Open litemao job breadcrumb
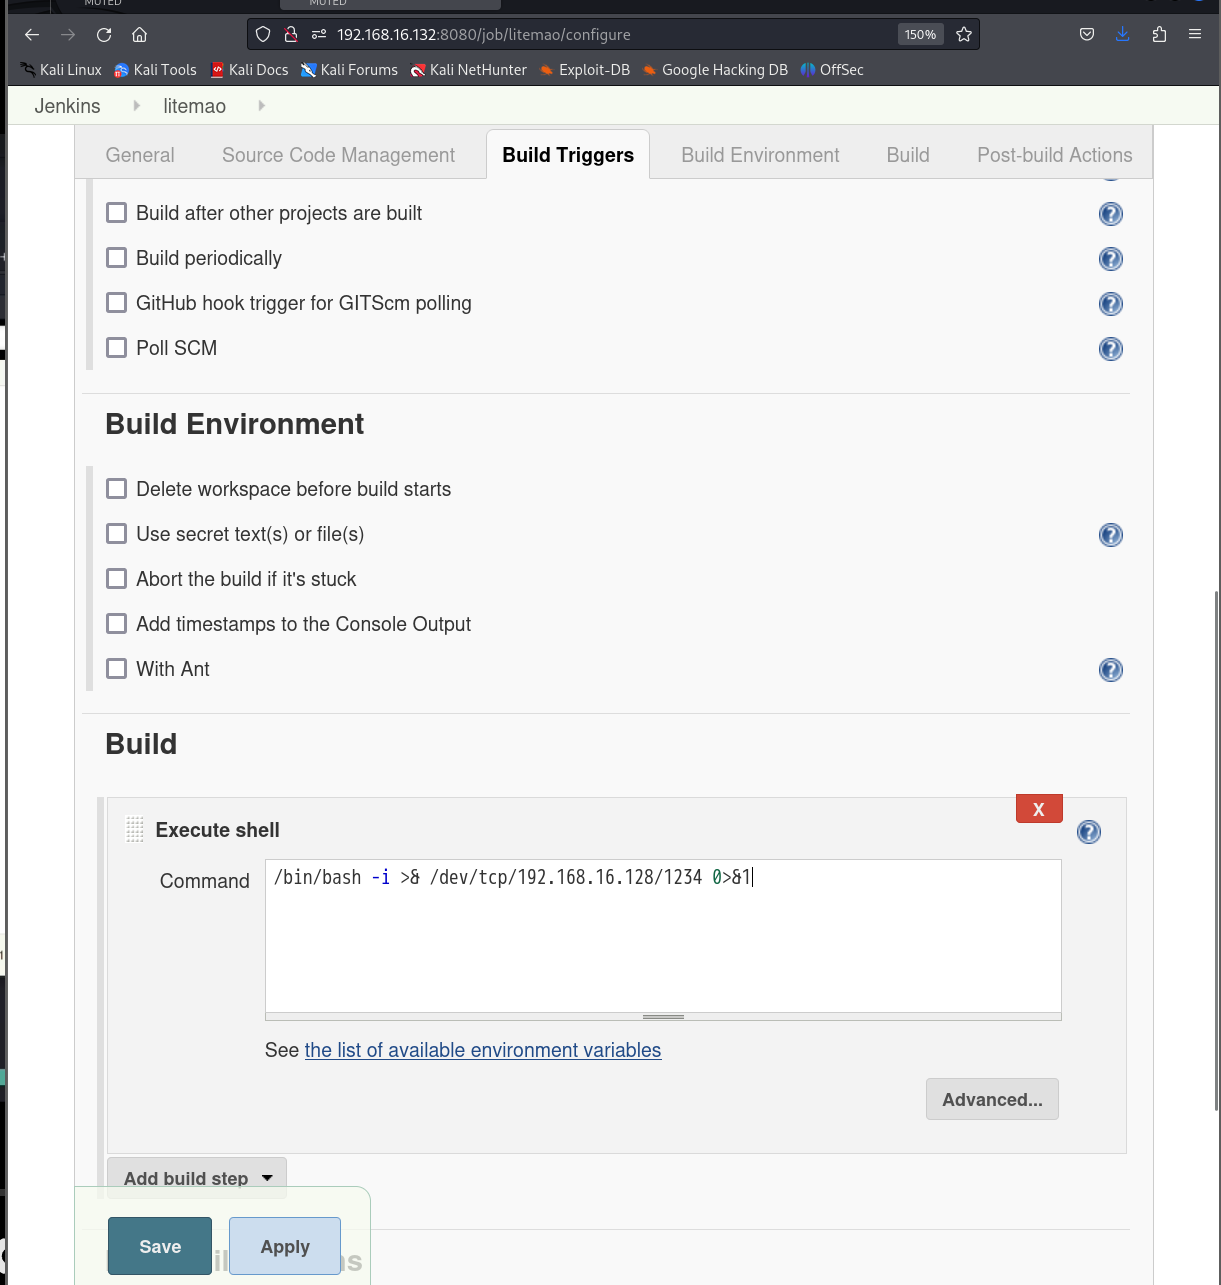Image resolution: width=1221 pixels, height=1285 pixels. tap(195, 106)
